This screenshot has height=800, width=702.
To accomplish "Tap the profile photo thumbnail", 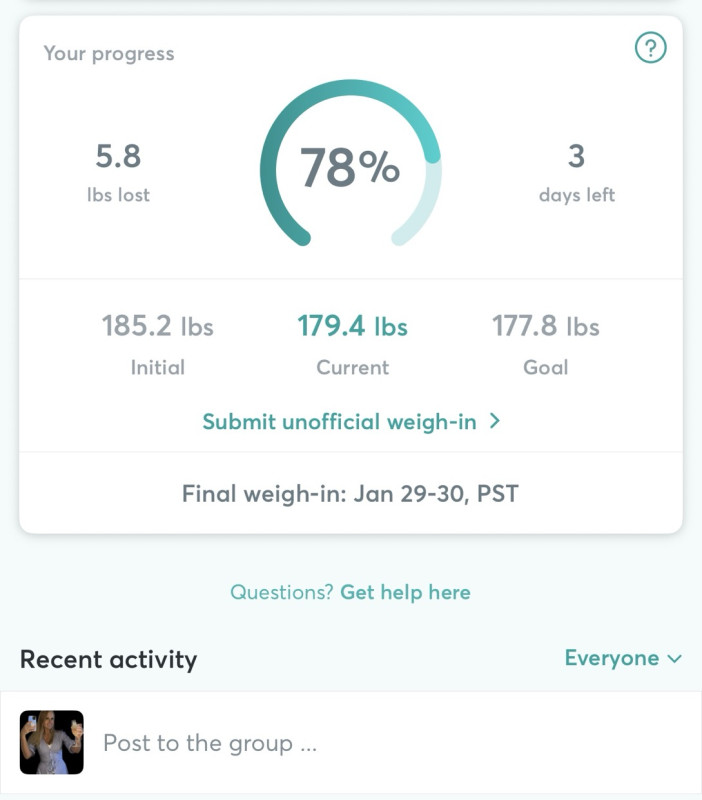I will tap(52, 742).
